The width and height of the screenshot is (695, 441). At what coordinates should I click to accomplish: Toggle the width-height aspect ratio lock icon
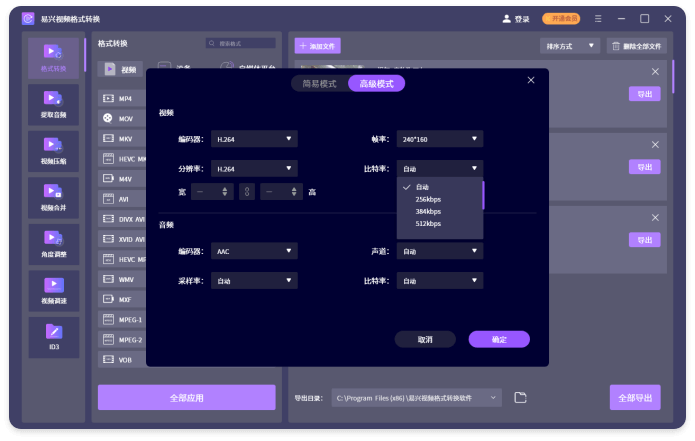tap(247, 191)
